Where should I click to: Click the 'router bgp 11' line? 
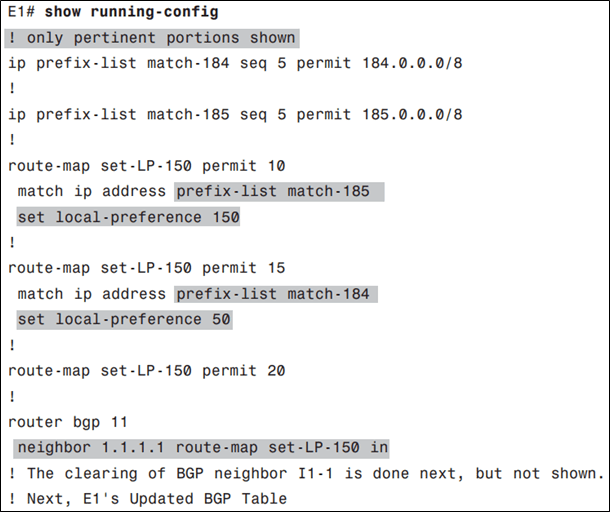pos(66,422)
